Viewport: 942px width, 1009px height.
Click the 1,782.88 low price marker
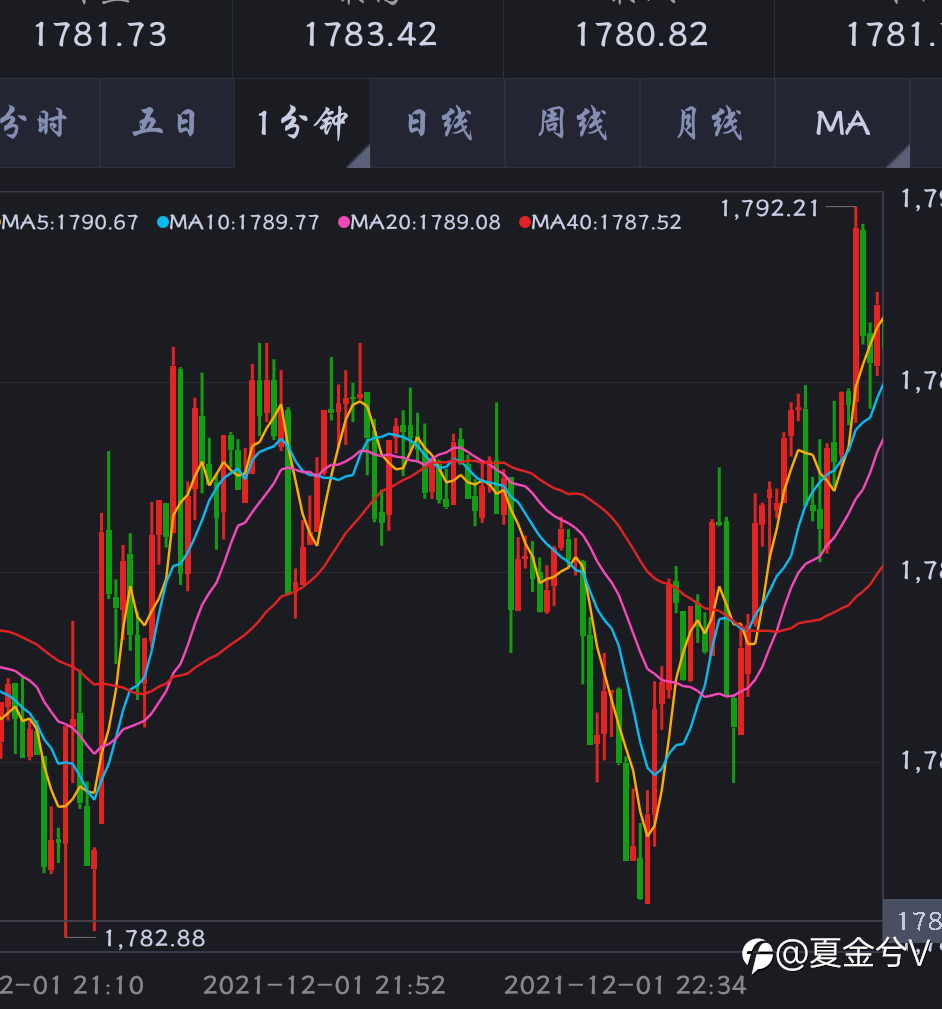pyautogui.click(x=155, y=938)
